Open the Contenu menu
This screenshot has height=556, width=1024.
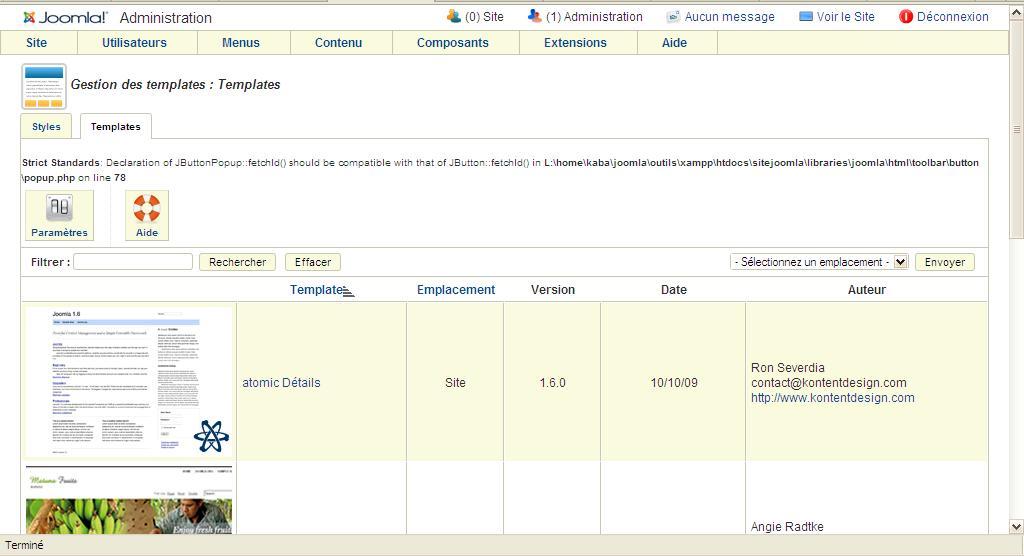[338, 42]
